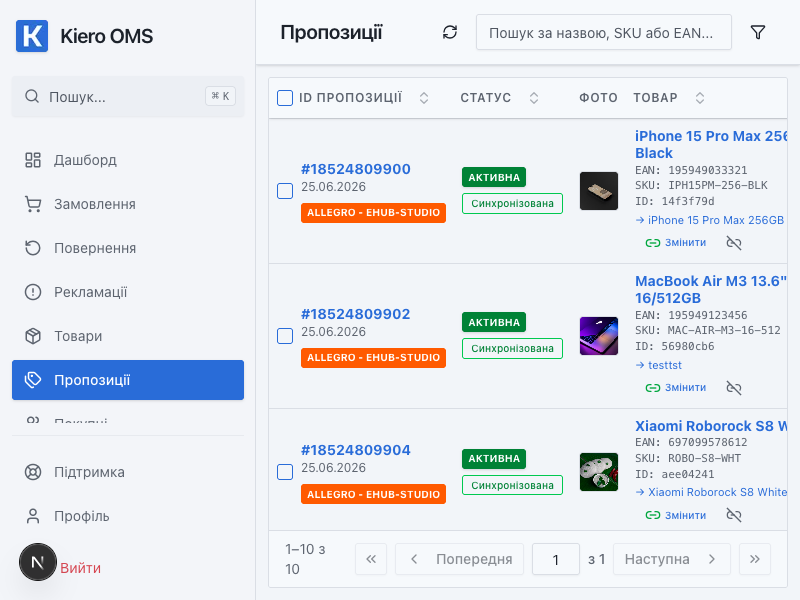Open linked product 'iPhone 15 Pro Max 256GB'
800x600 pixels.
tap(710, 220)
